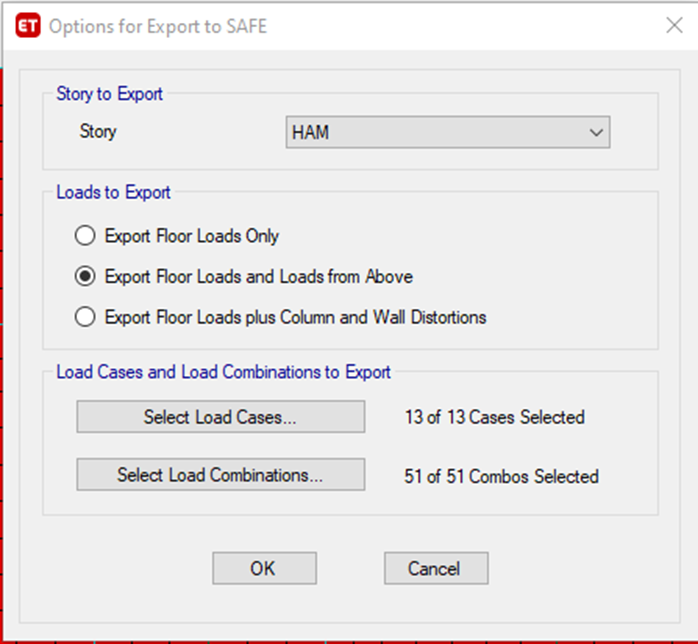Enable Floor Loads plus Column and Wall Distortions

tap(85, 317)
